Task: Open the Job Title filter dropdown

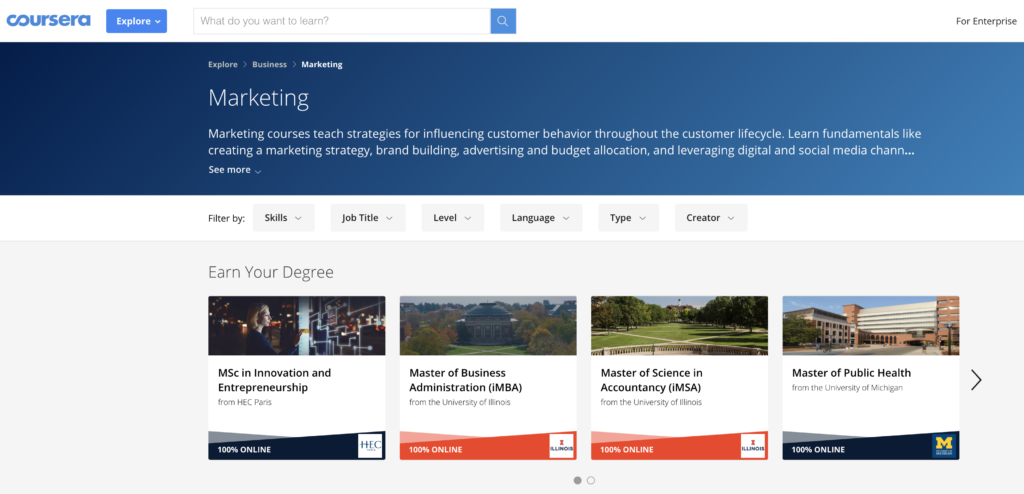Action: tap(368, 218)
